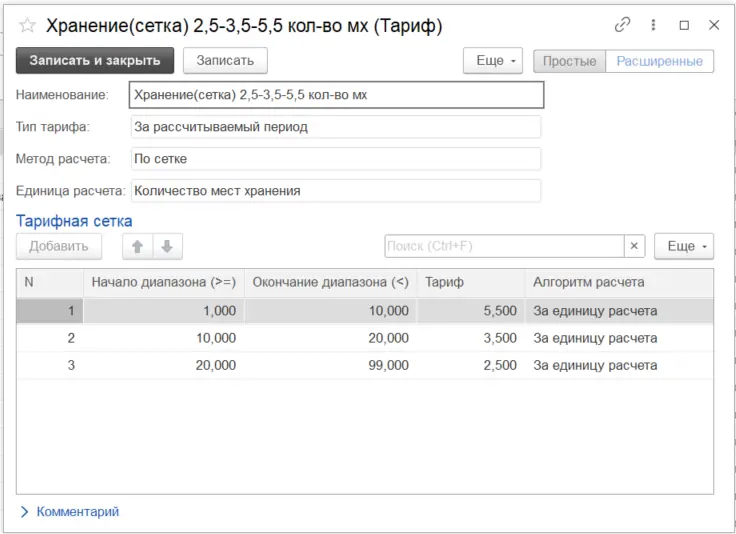Select range start 20,000 in row 3
736x534 pixels.
pyautogui.click(x=164, y=365)
